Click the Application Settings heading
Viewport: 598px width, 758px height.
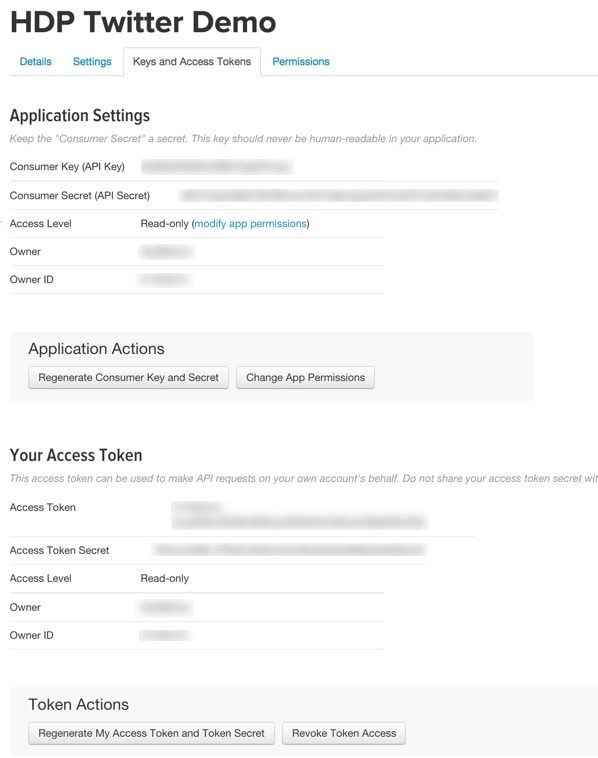tap(80, 116)
